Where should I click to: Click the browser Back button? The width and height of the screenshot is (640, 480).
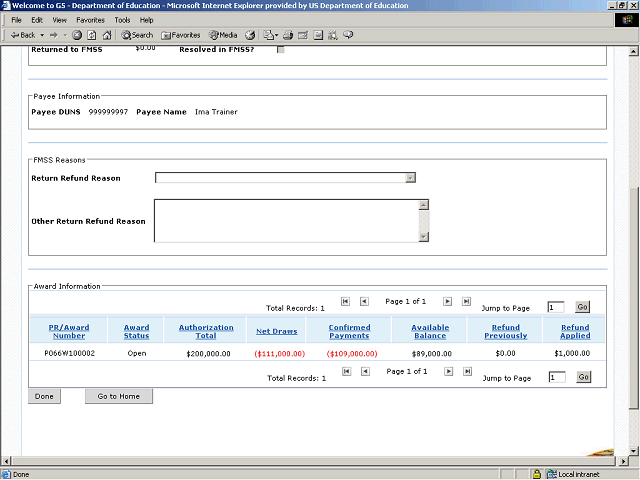pyautogui.click(x=22, y=35)
